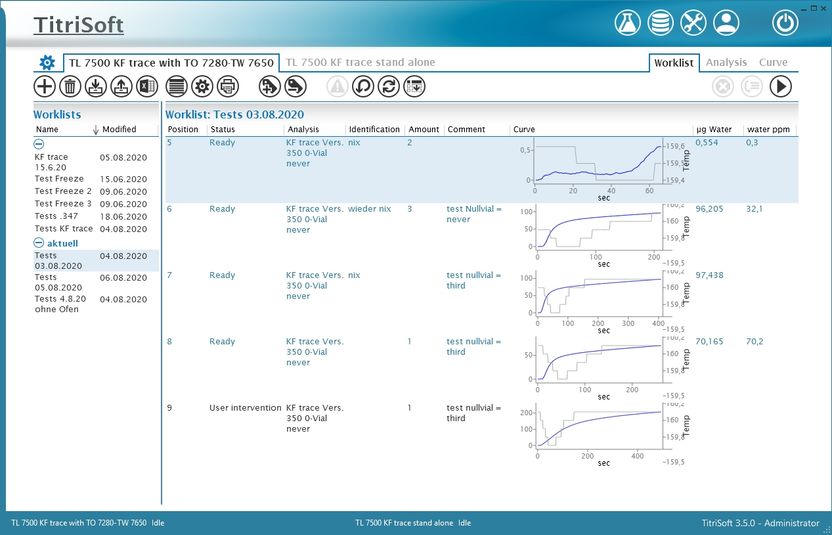Click the 'wieder nix' identification cell
The width and height of the screenshot is (832, 535).
click(369, 209)
